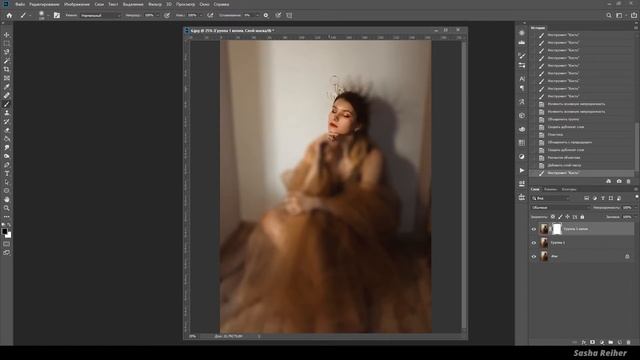Select the Crop tool
This screenshot has width=640, height=360.
pyautogui.click(x=7, y=69)
